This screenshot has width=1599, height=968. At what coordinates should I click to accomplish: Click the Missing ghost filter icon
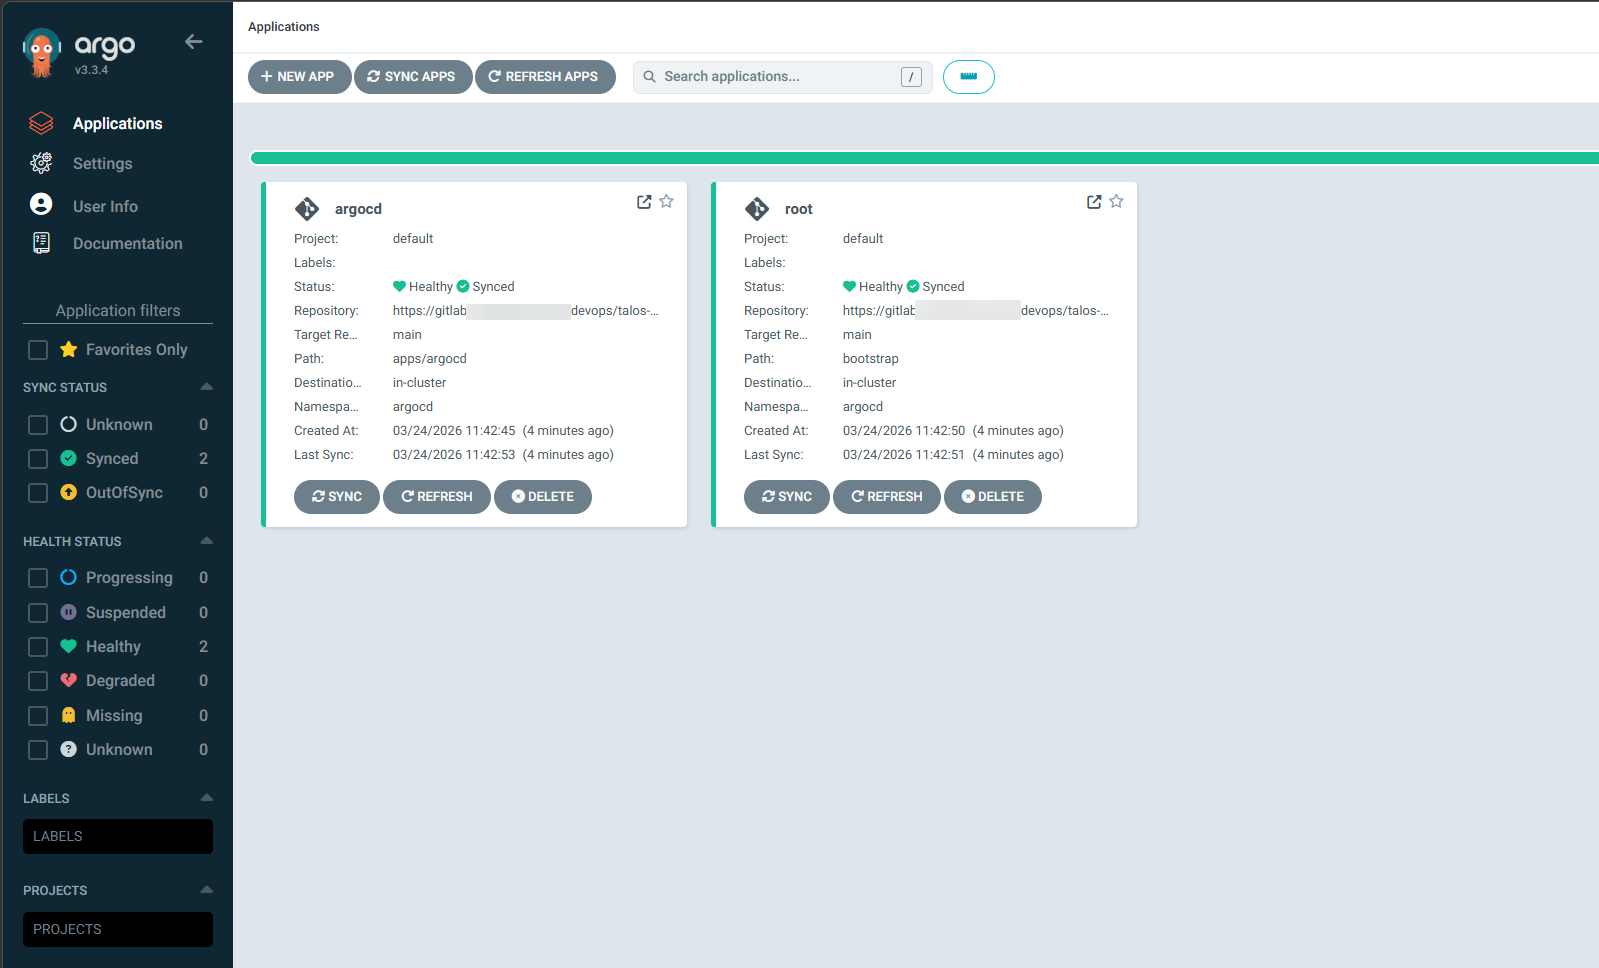tap(68, 715)
